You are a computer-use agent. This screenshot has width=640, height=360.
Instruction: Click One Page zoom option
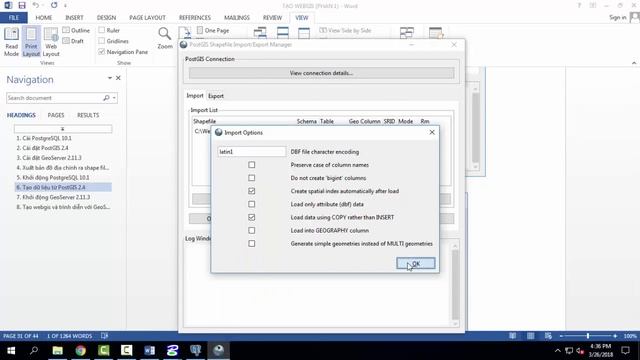pos(213,30)
